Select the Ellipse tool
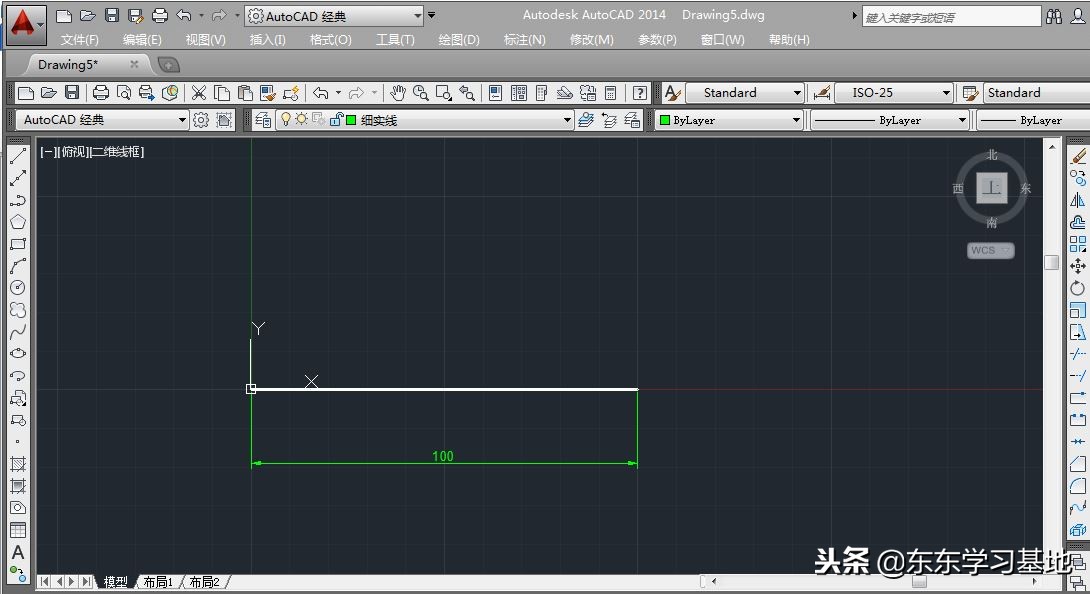 pyautogui.click(x=18, y=353)
